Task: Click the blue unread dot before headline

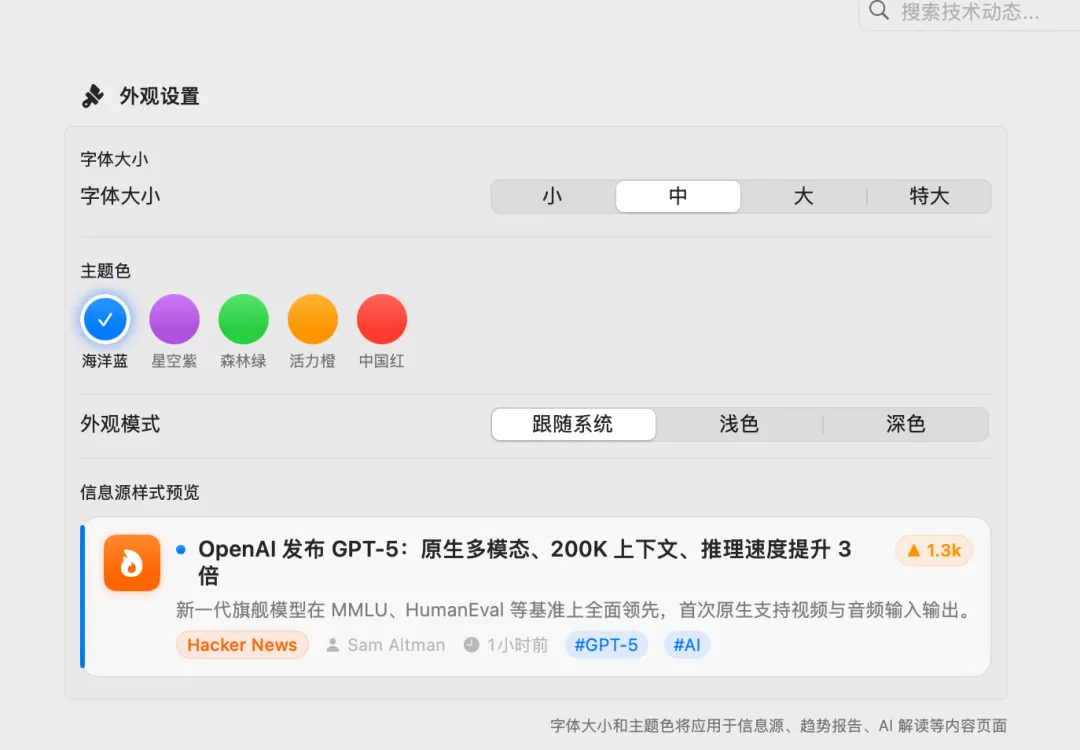Action: point(181,549)
